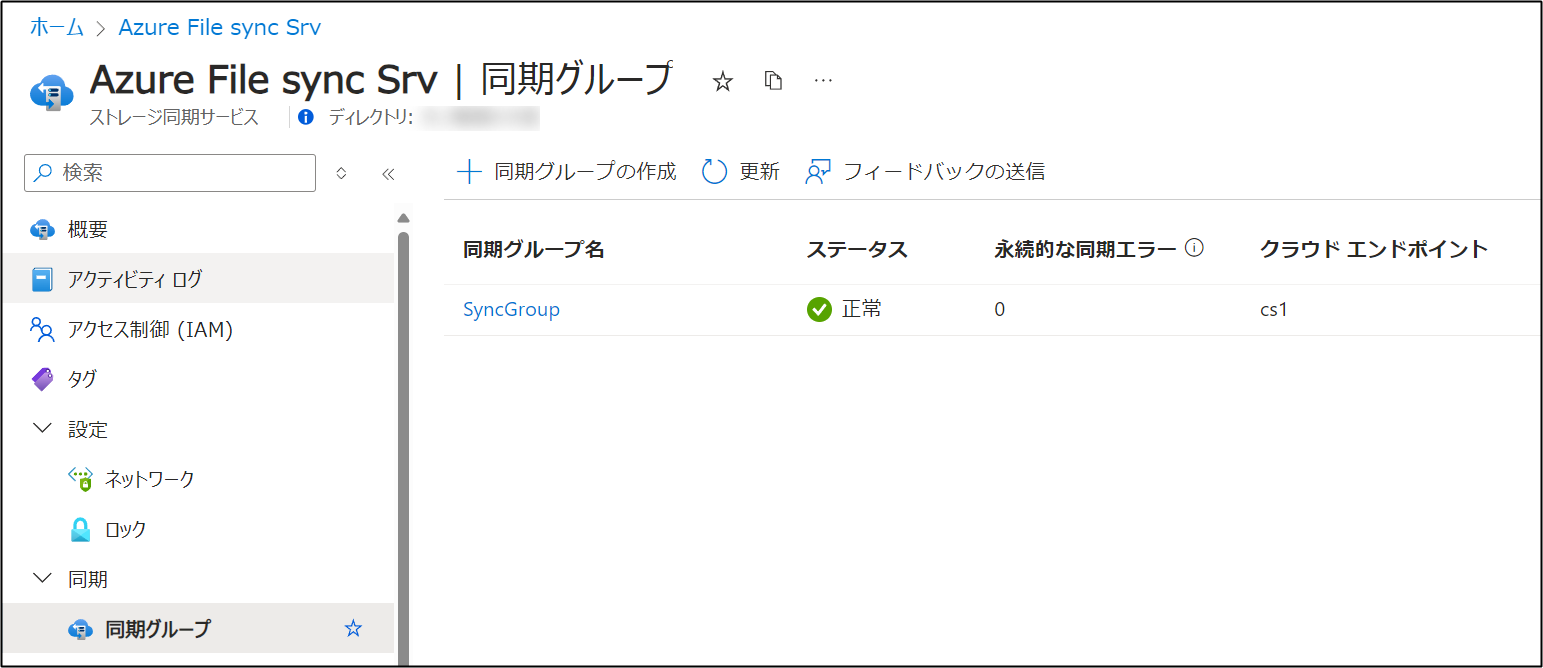The image size is (1543, 668).
Task: Toggle favorite star next to the page title
Action: (721, 80)
